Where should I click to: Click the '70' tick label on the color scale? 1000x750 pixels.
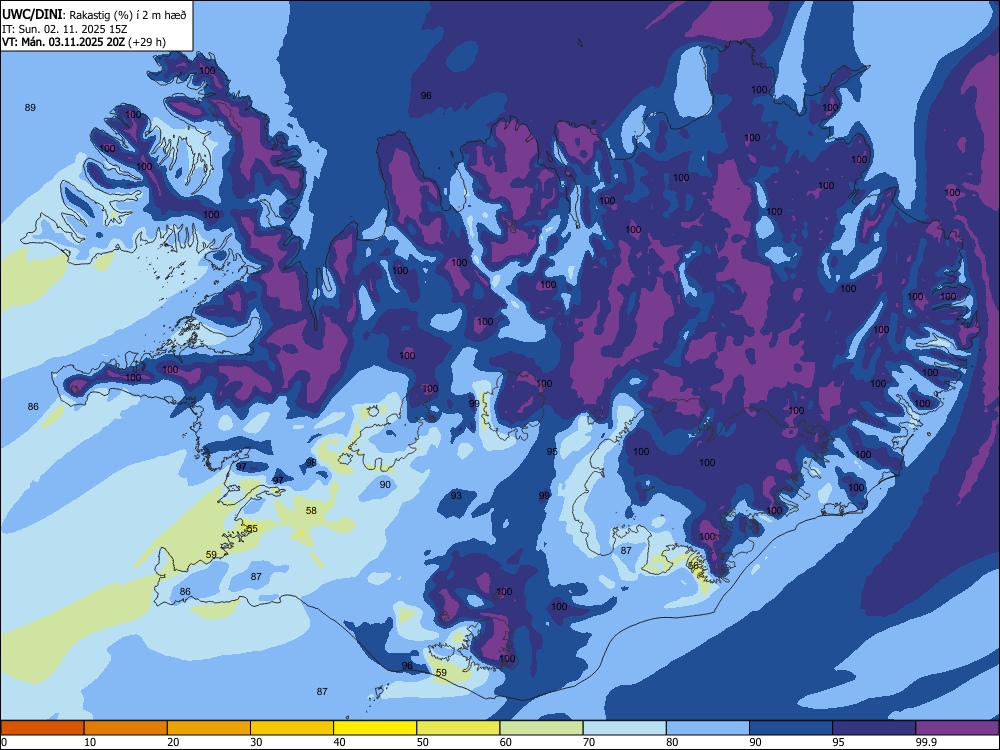[x=589, y=742]
